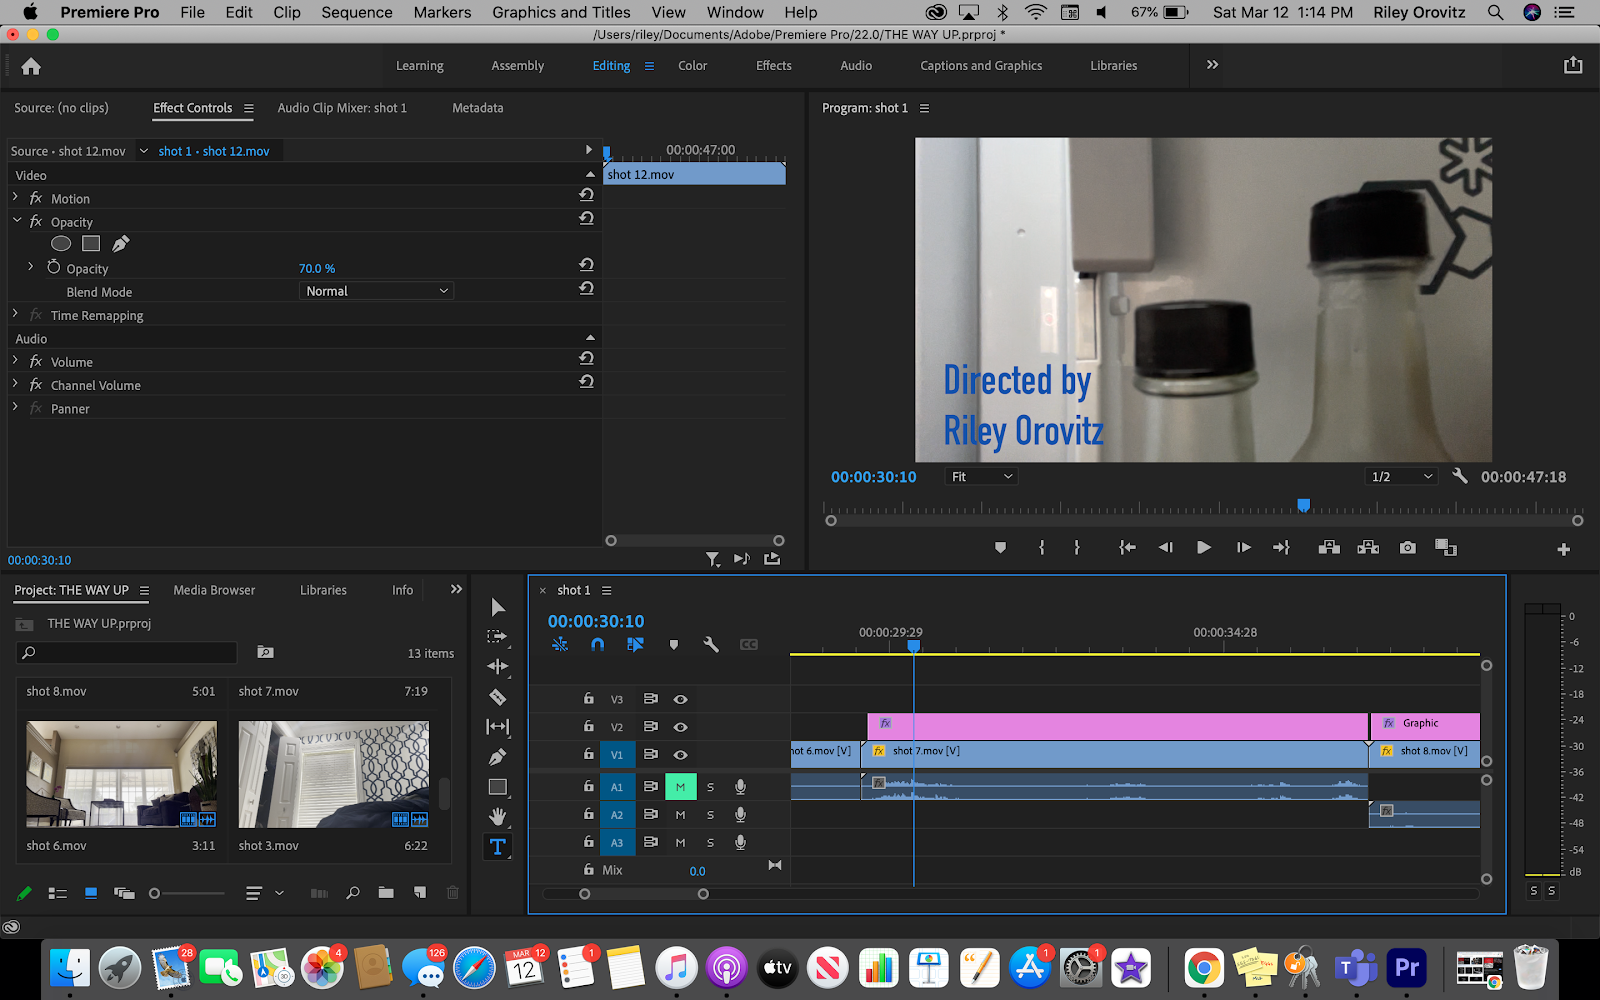Create 4-point polygon mask under Opacity
1600x1000 pixels.
click(91, 243)
